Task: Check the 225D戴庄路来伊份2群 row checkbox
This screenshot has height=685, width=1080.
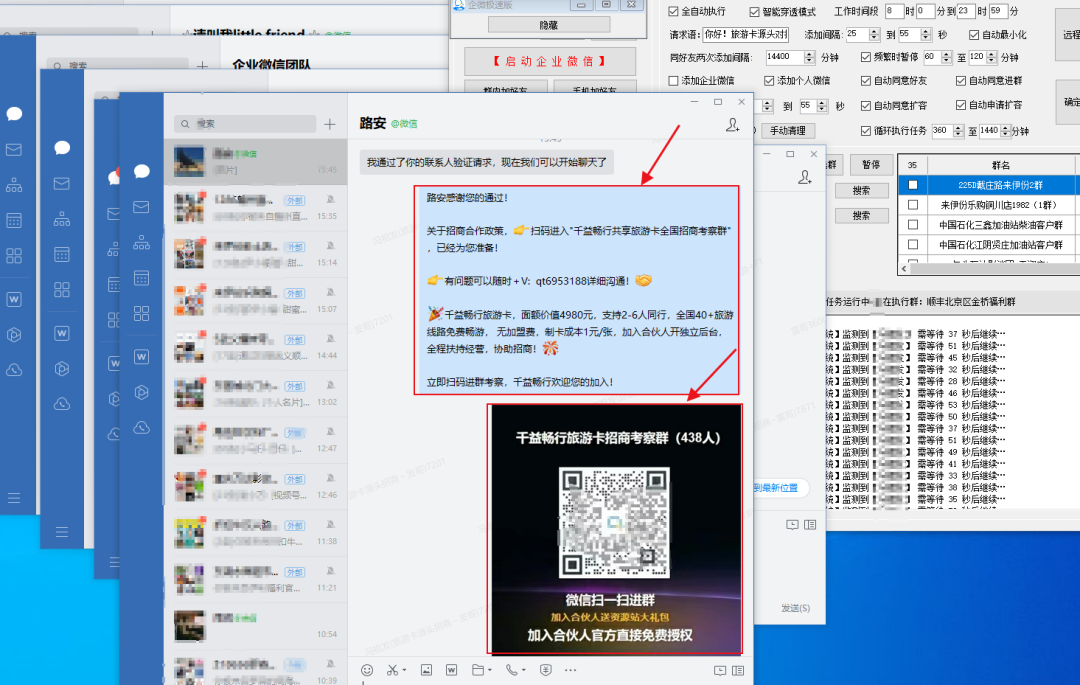Action: pyautogui.click(x=913, y=185)
